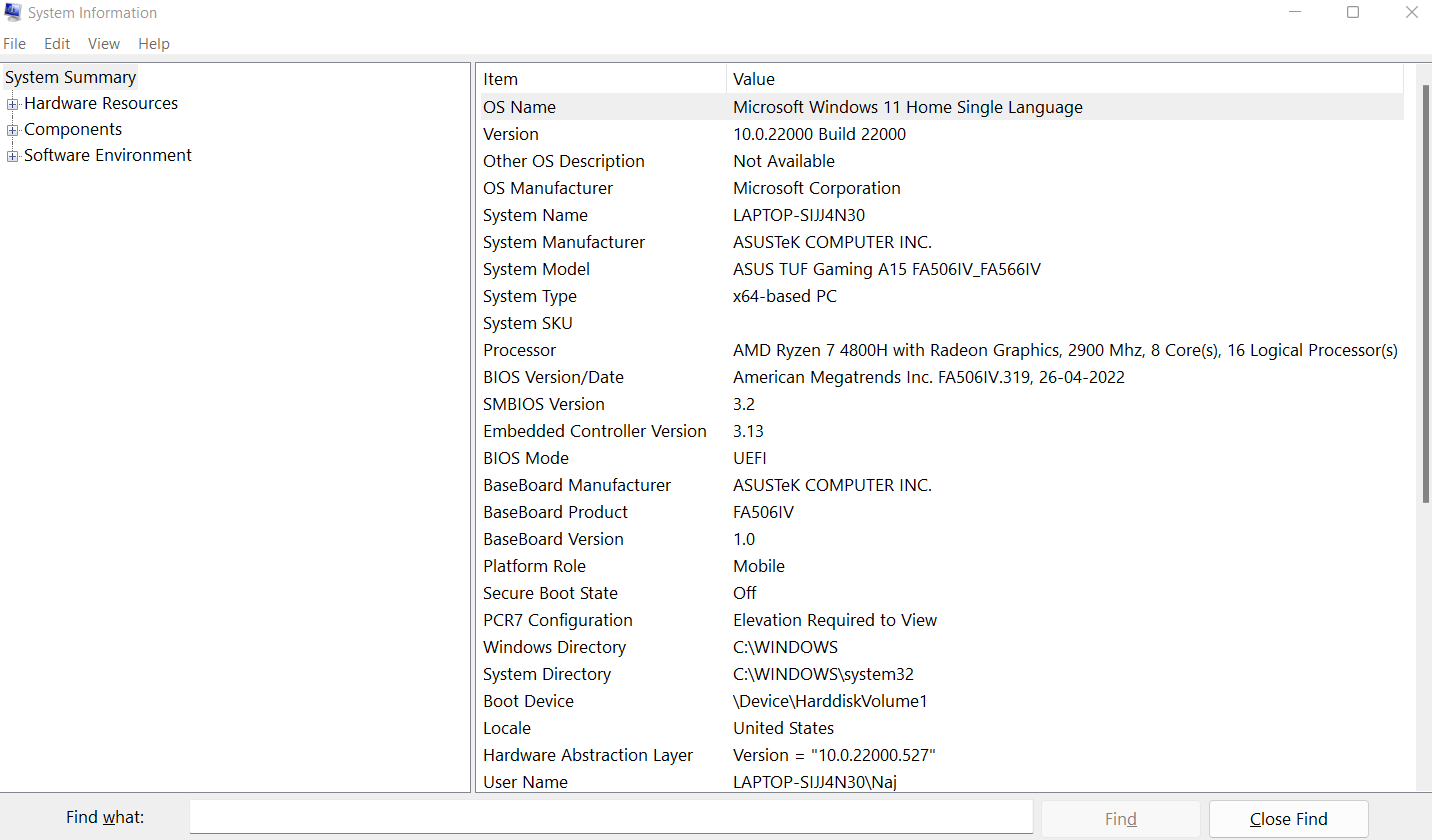Click the x64-based PC value

coord(785,296)
